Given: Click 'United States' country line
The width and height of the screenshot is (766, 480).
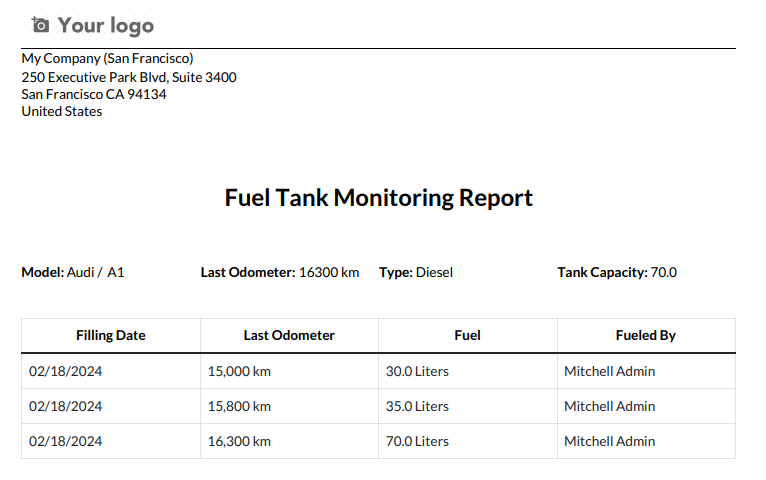Looking at the screenshot, I should (x=62, y=111).
